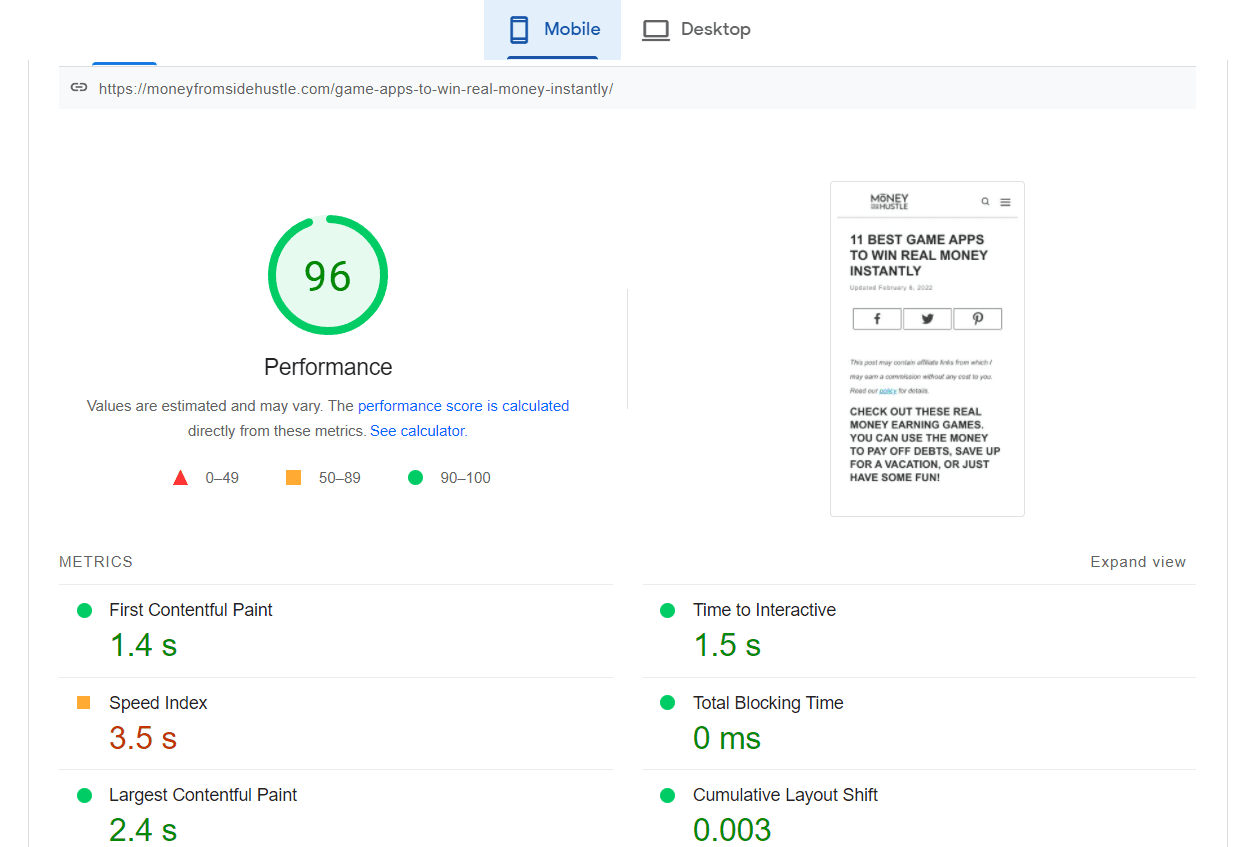This screenshot has width=1247, height=847.
Task: Click the See calculator link
Action: coord(417,430)
